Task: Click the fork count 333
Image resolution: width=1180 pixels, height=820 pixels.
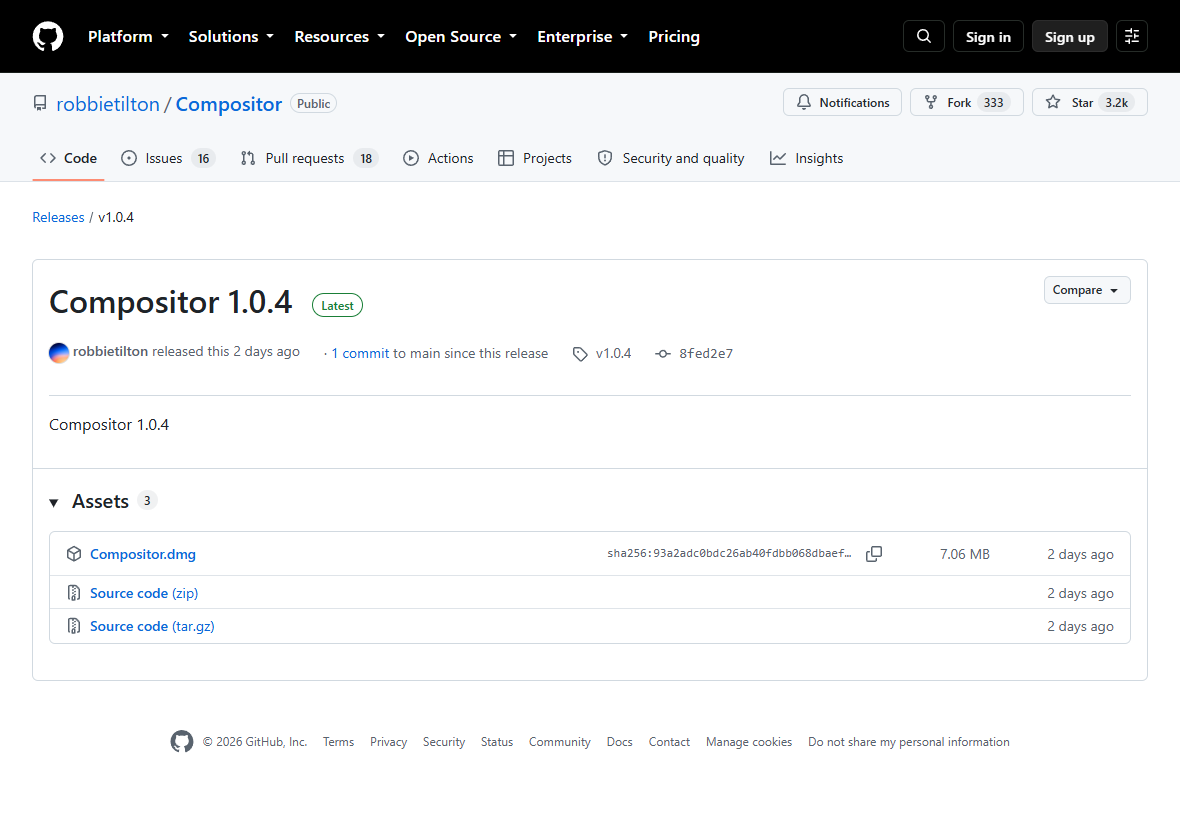Action: pyautogui.click(x=993, y=102)
